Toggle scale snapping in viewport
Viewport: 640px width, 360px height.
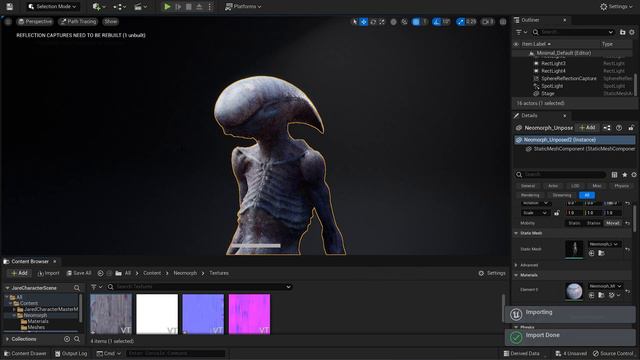click(x=461, y=22)
